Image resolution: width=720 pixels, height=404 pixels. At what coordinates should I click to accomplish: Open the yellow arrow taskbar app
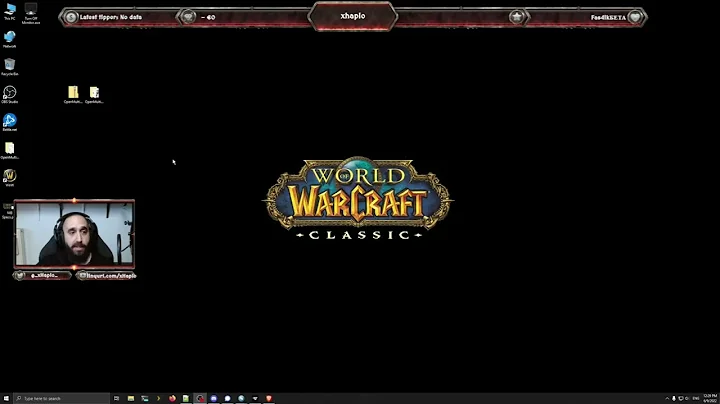click(x=158, y=398)
